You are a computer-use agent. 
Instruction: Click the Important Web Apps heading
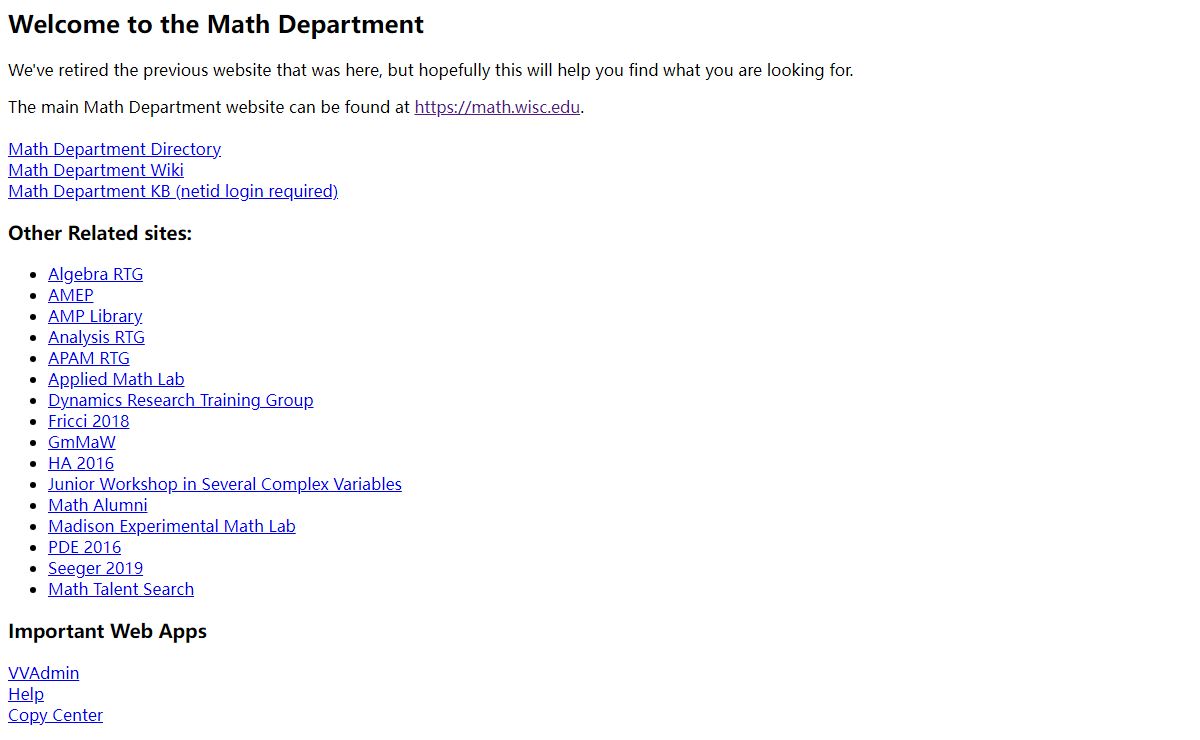click(107, 631)
